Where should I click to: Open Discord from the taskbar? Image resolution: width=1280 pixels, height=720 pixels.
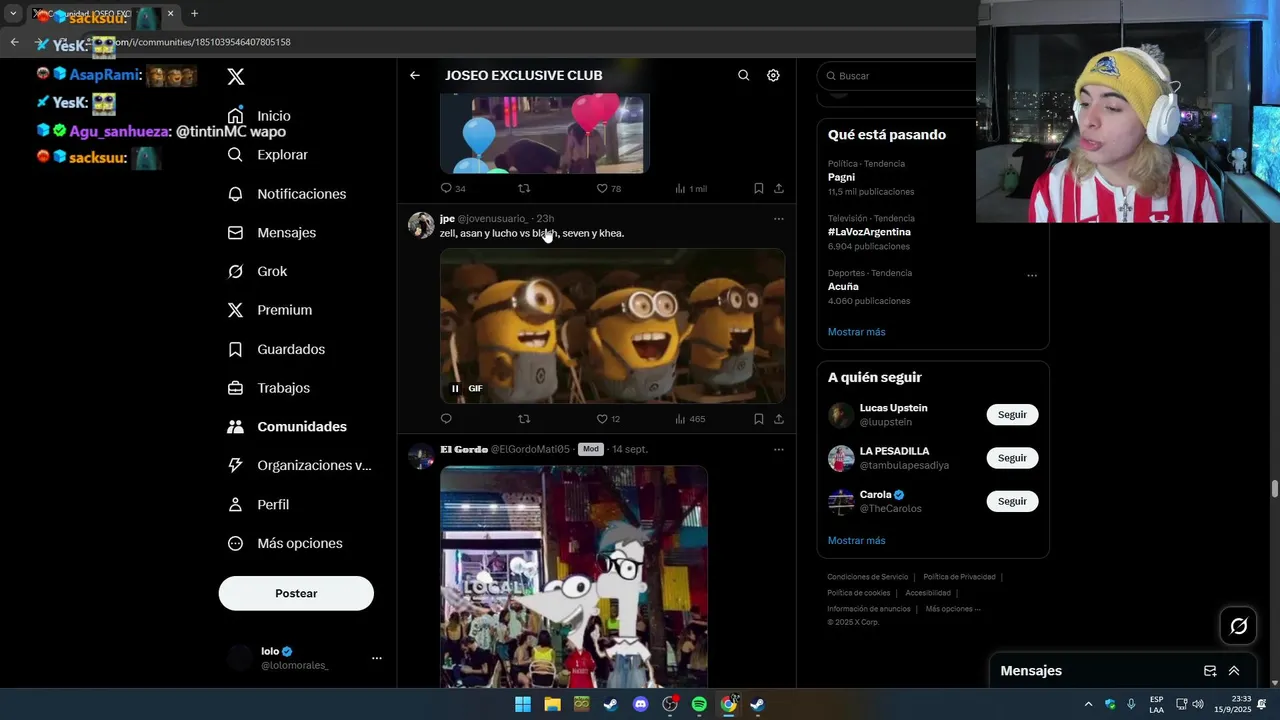(x=641, y=704)
